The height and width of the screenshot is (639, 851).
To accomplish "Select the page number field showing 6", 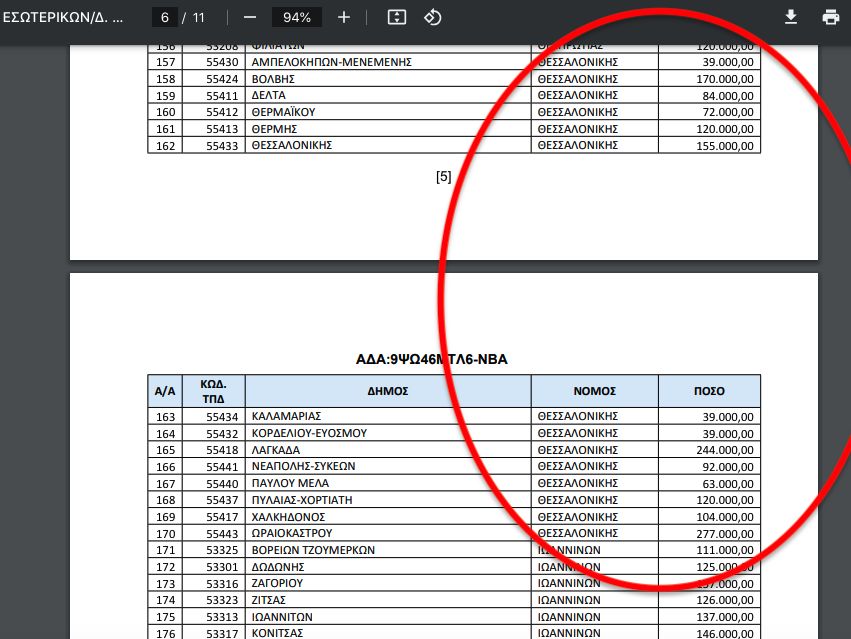I will [x=164, y=17].
